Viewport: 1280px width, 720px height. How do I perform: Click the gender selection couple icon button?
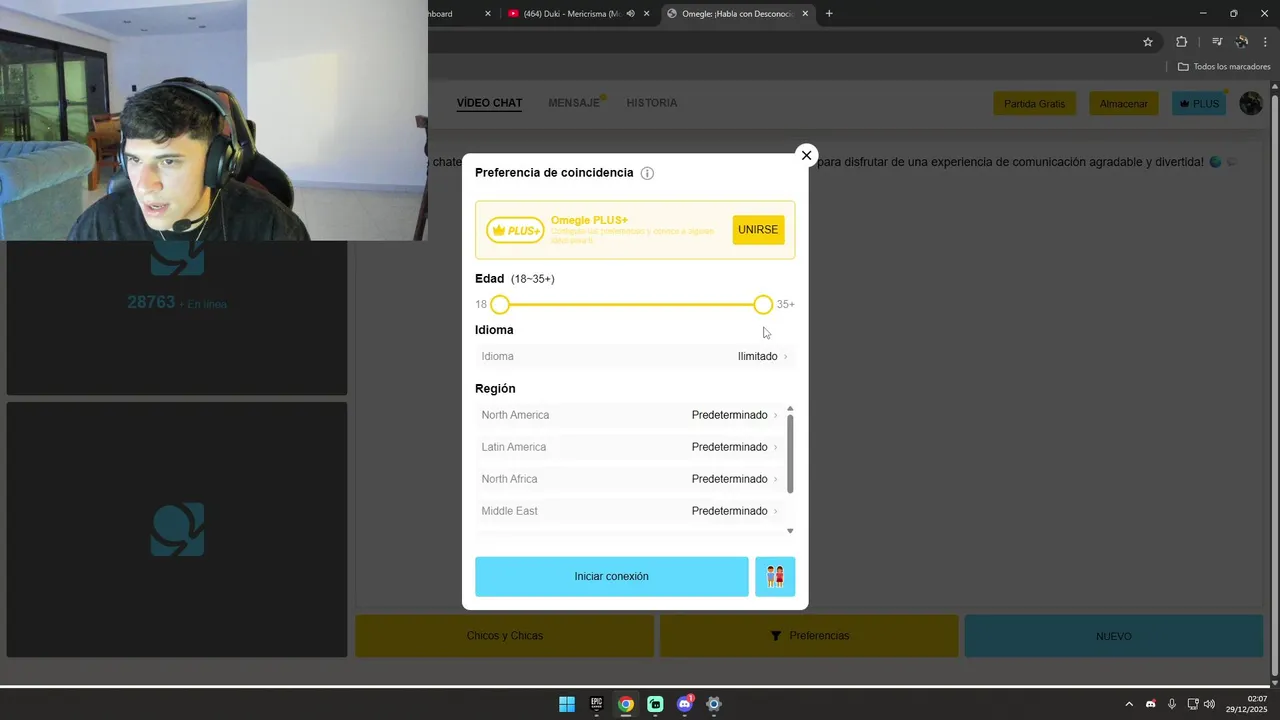coord(775,576)
